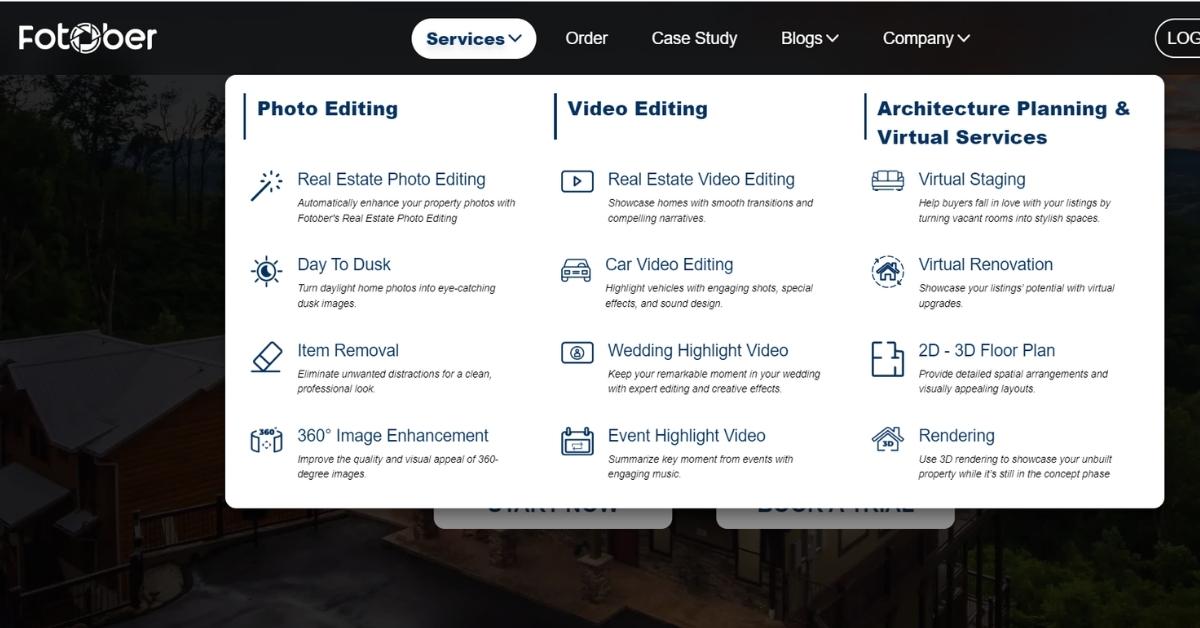Screen dimensions: 1200x628
Task: Click the Fotober logo
Action: coord(88,38)
